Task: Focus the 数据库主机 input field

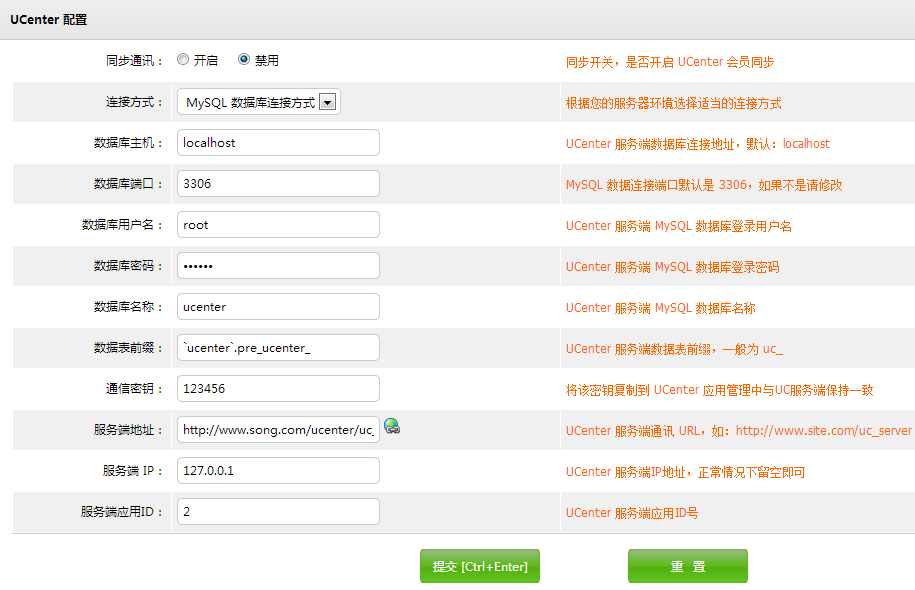Action: (x=278, y=143)
